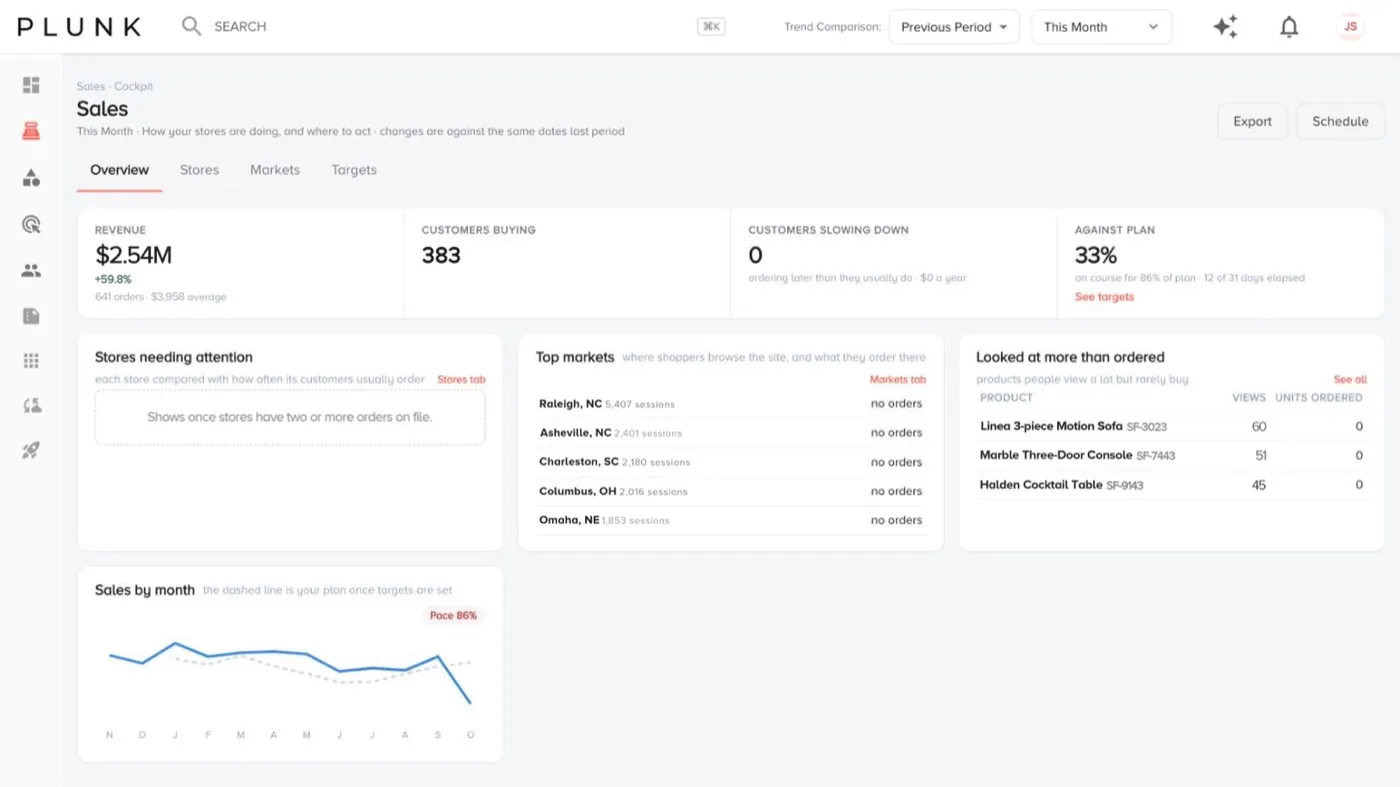Click the cursor target icon in sidebar
This screenshot has width=1400, height=787.
tap(31, 224)
